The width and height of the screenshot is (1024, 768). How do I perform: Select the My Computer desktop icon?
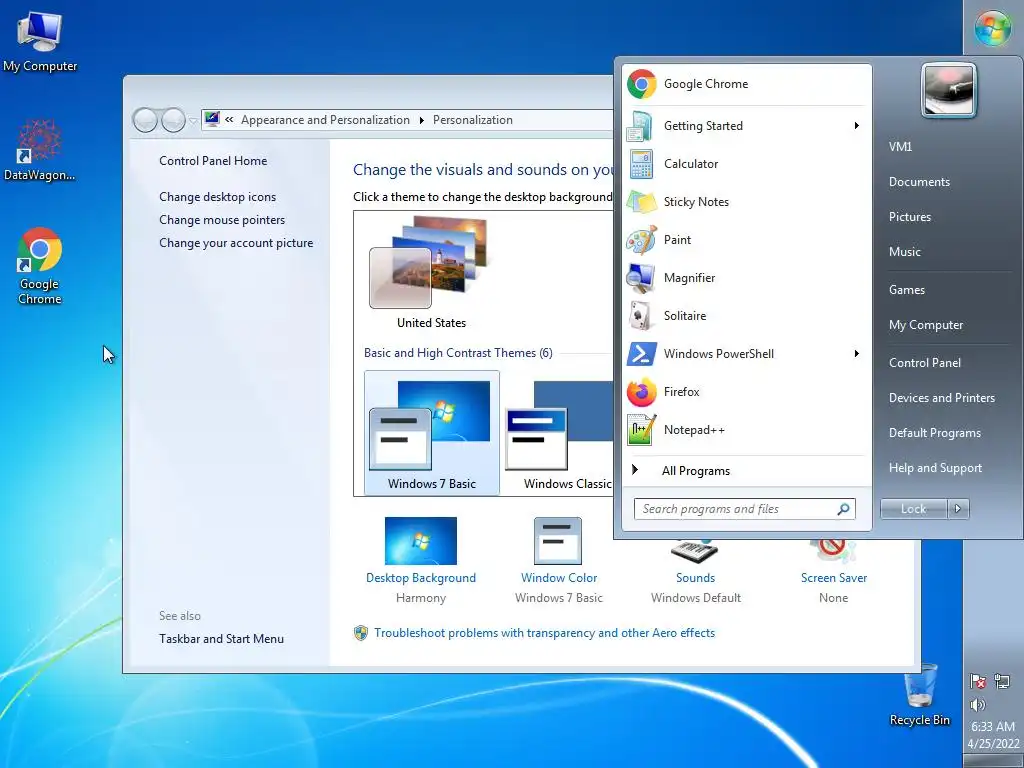(x=40, y=41)
